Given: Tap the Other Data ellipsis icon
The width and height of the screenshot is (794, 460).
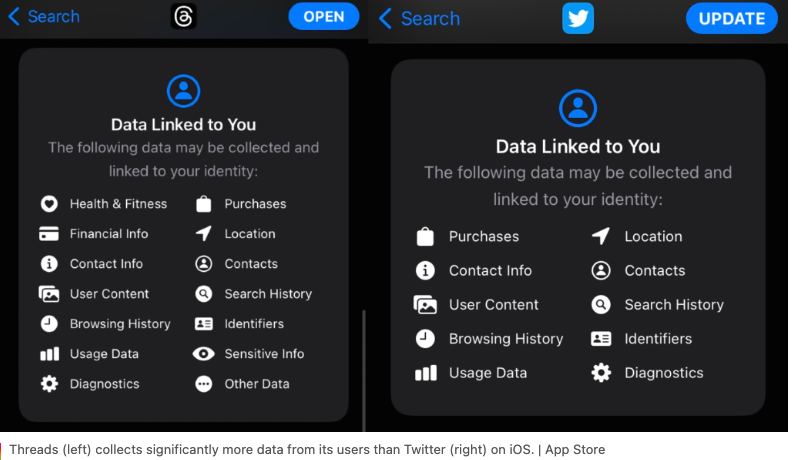Looking at the screenshot, I should [204, 384].
